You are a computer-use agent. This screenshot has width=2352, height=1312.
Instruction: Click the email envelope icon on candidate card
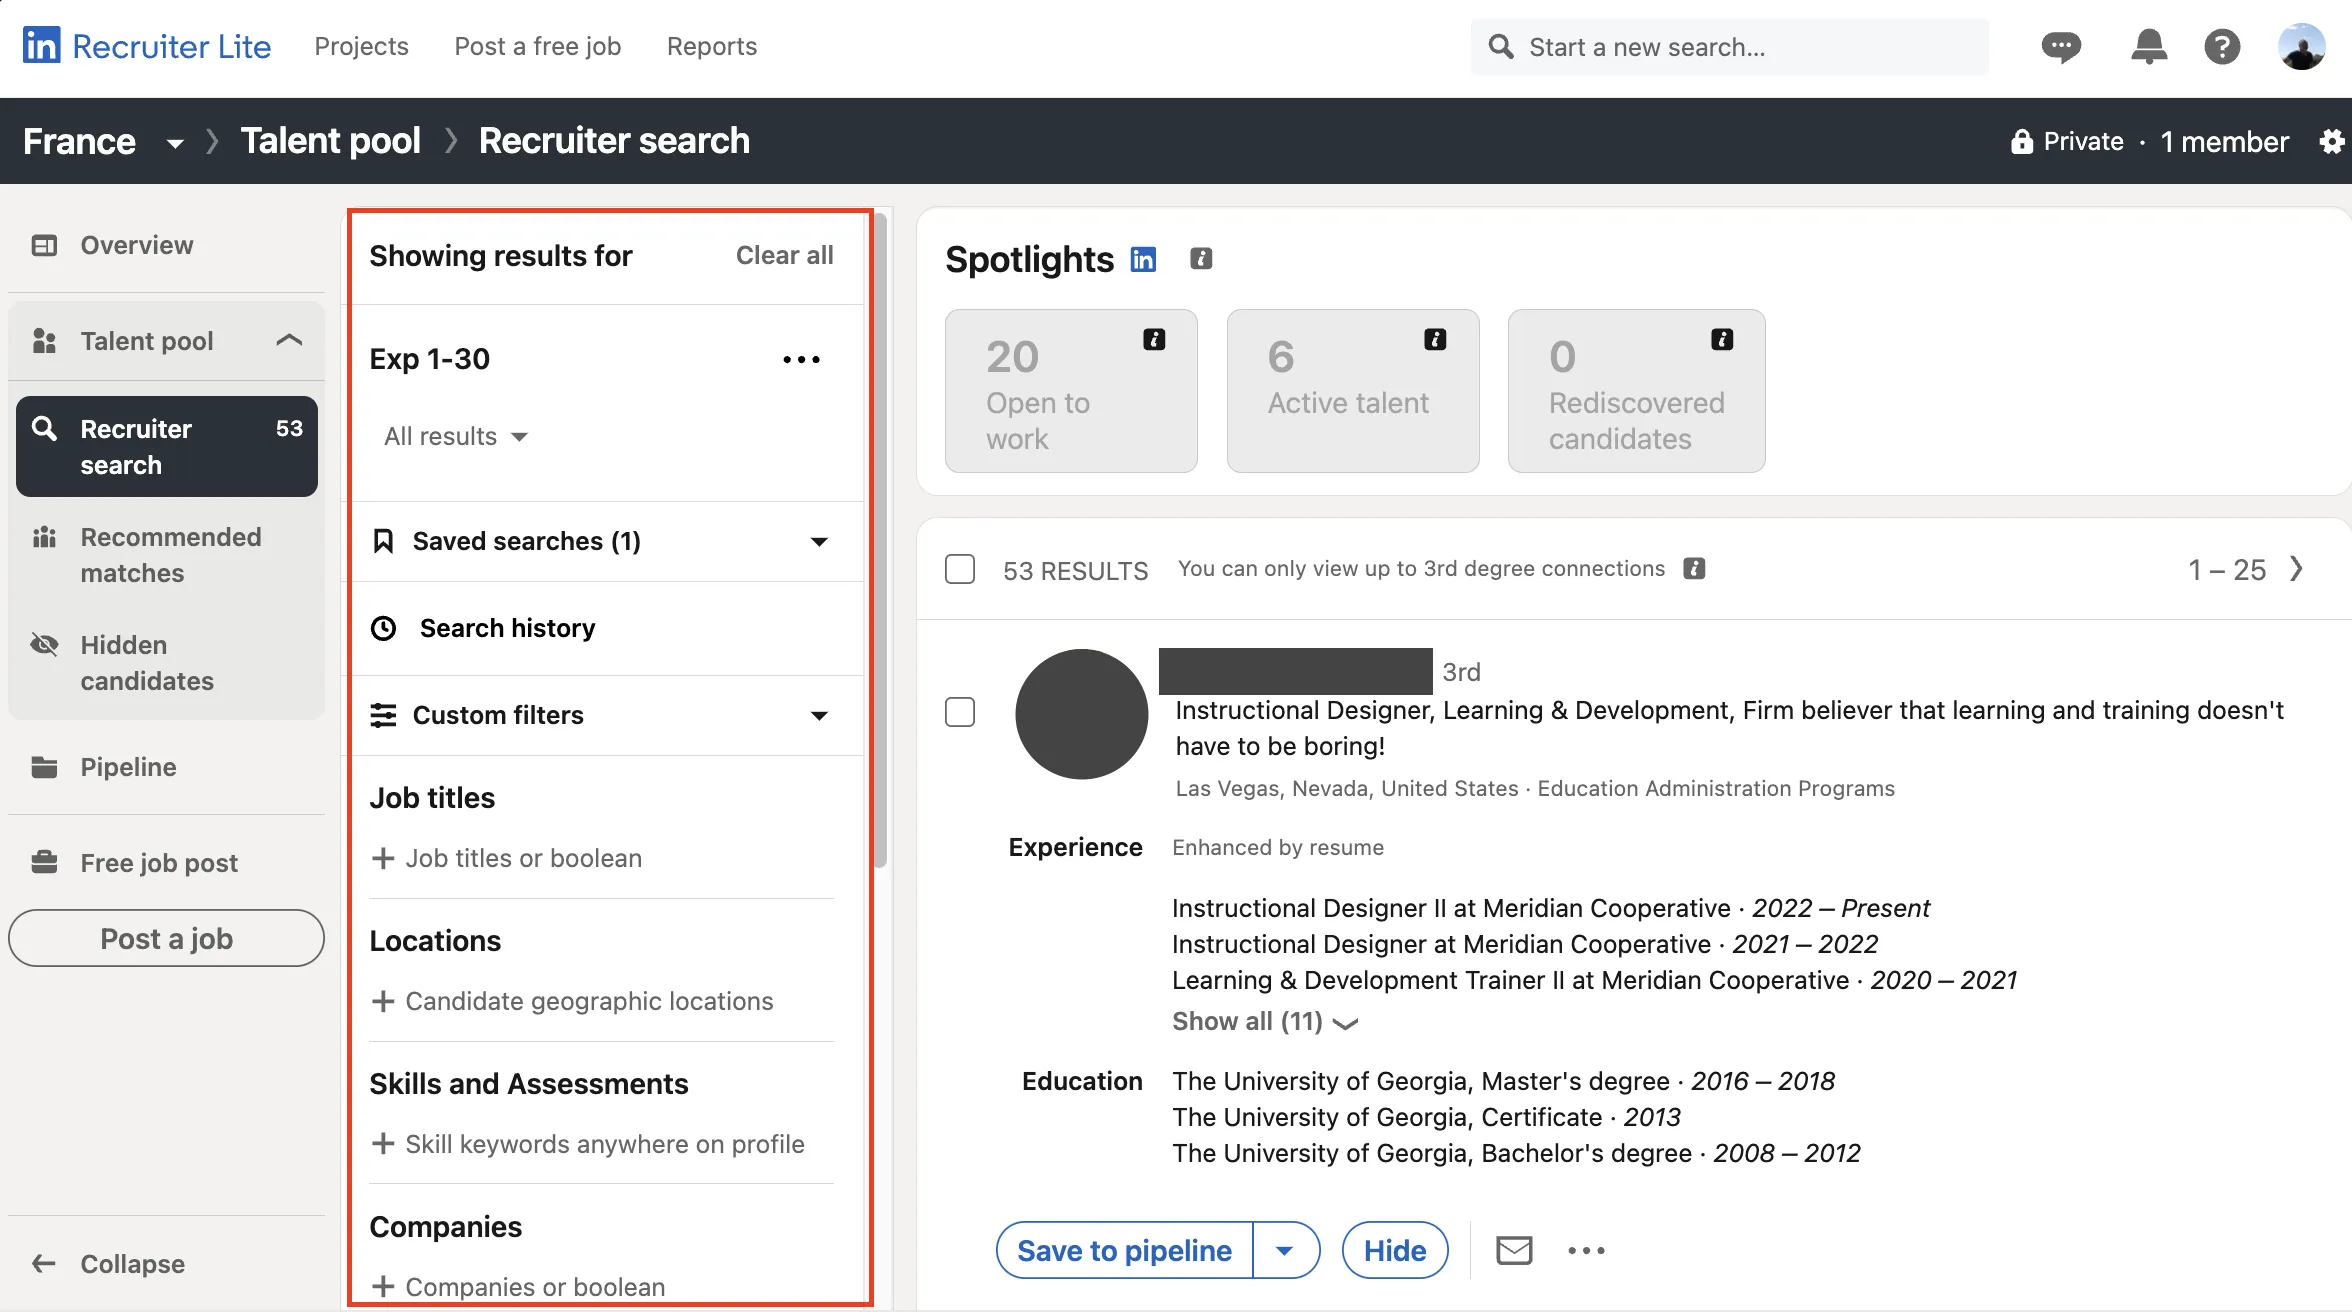click(x=1514, y=1250)
